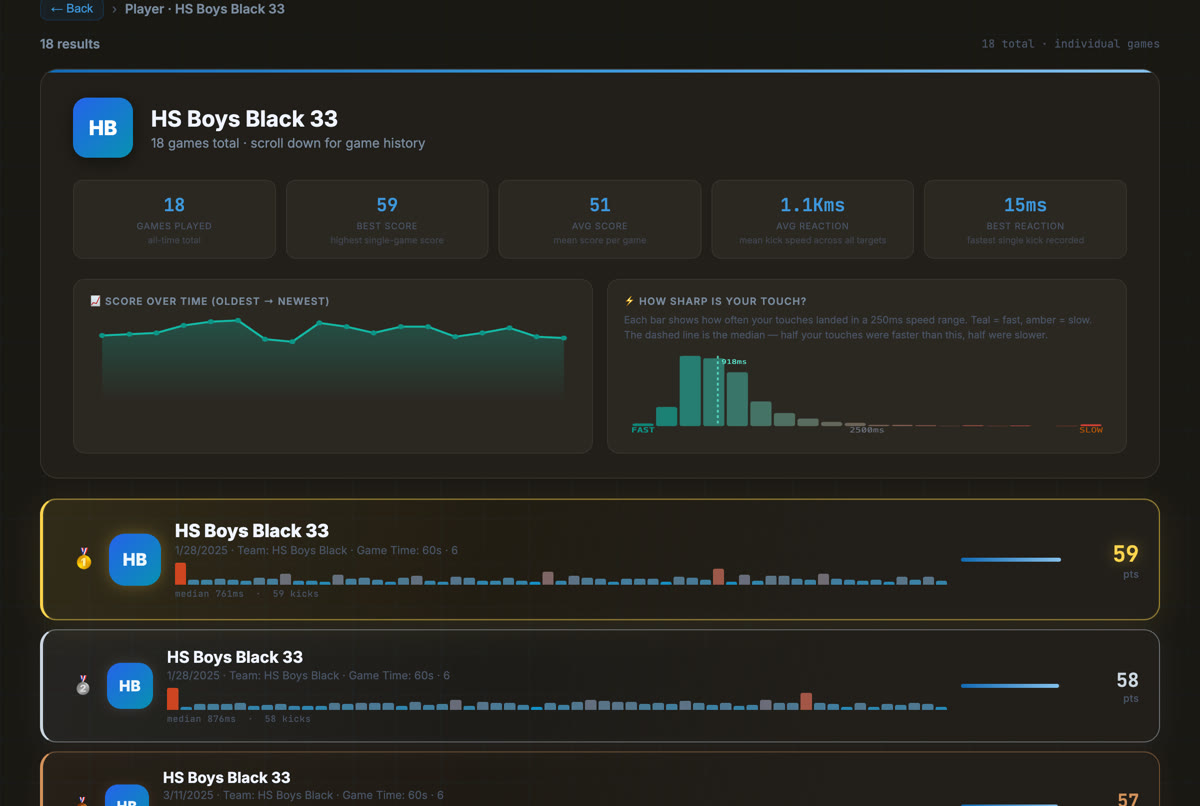
Task: Click the HB avatar on the 58-point game
Action: [130, 686]
